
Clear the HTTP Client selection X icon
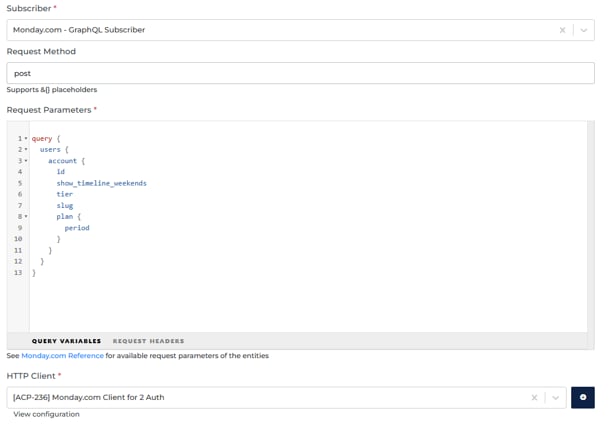(534, 397)
